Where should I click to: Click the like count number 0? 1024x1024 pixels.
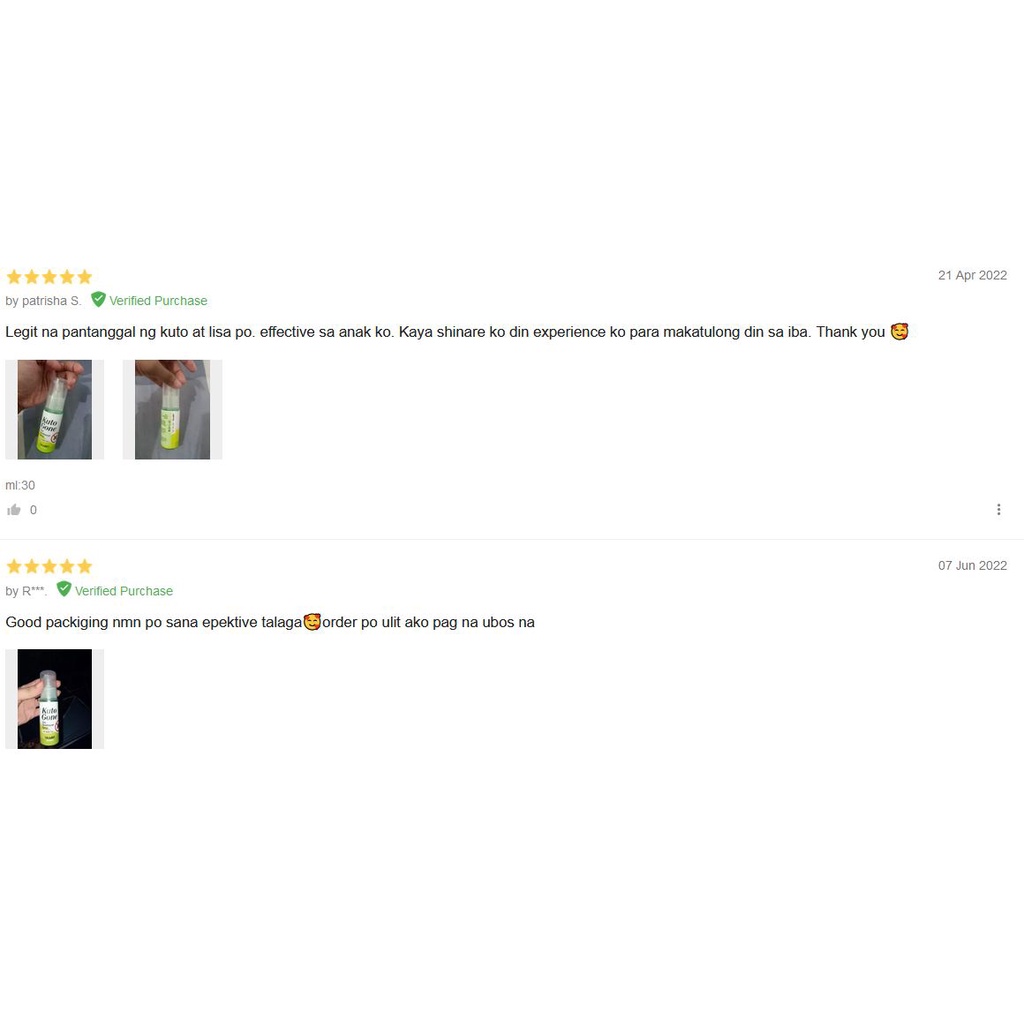(33, 510)
